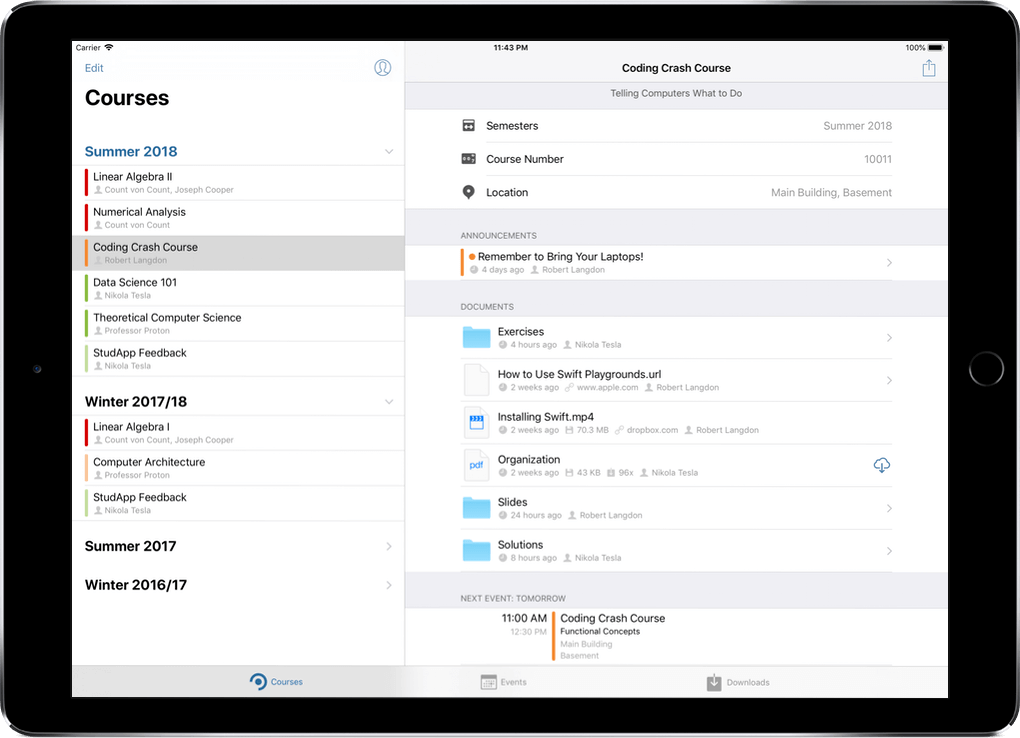
Task: Click the green color bar of Data Science 101
Action: click(x=87, y=288)
